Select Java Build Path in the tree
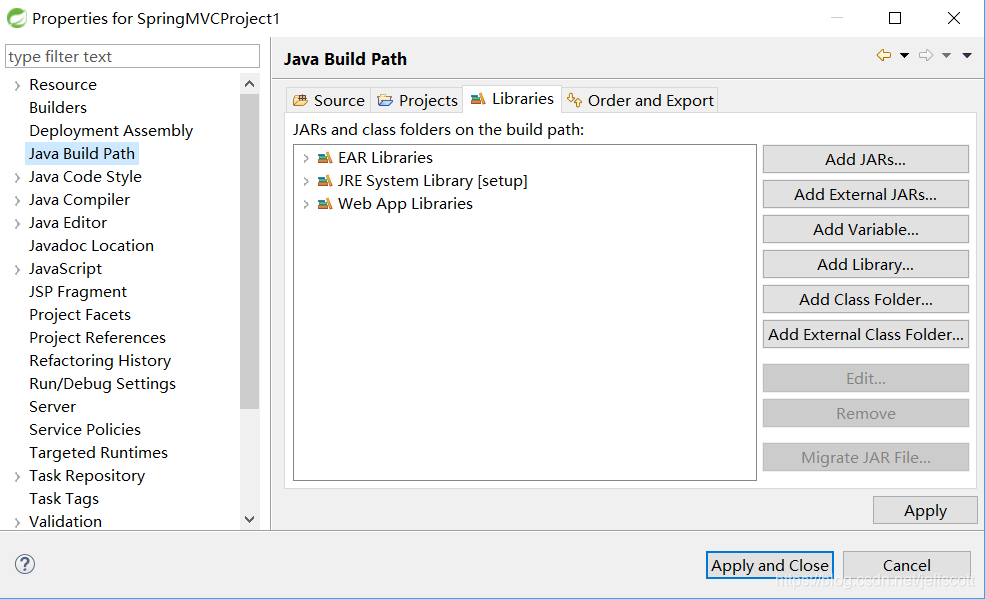Image resolution: width=985 pixels, height=599 pixels. tap(82, 154)
